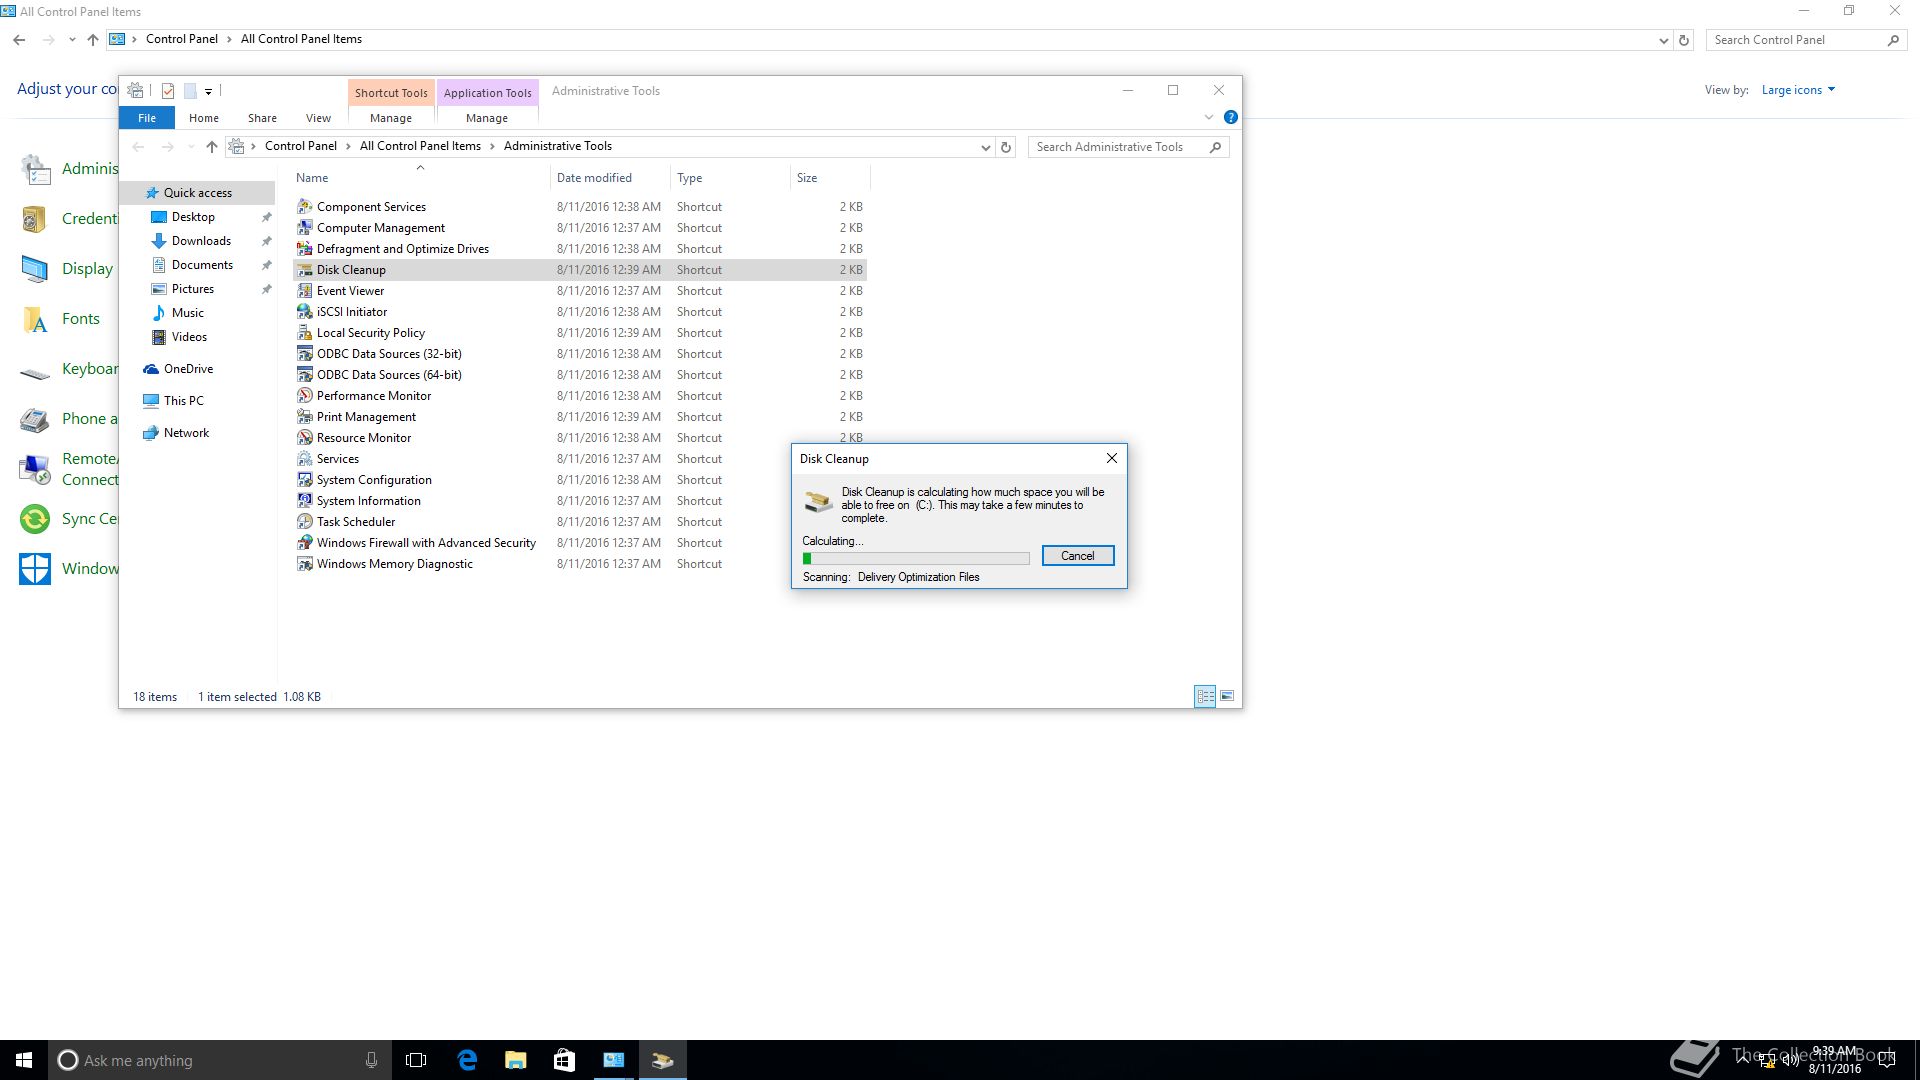Open Administrative Tools address history dropdown

(x=985, y=147)
